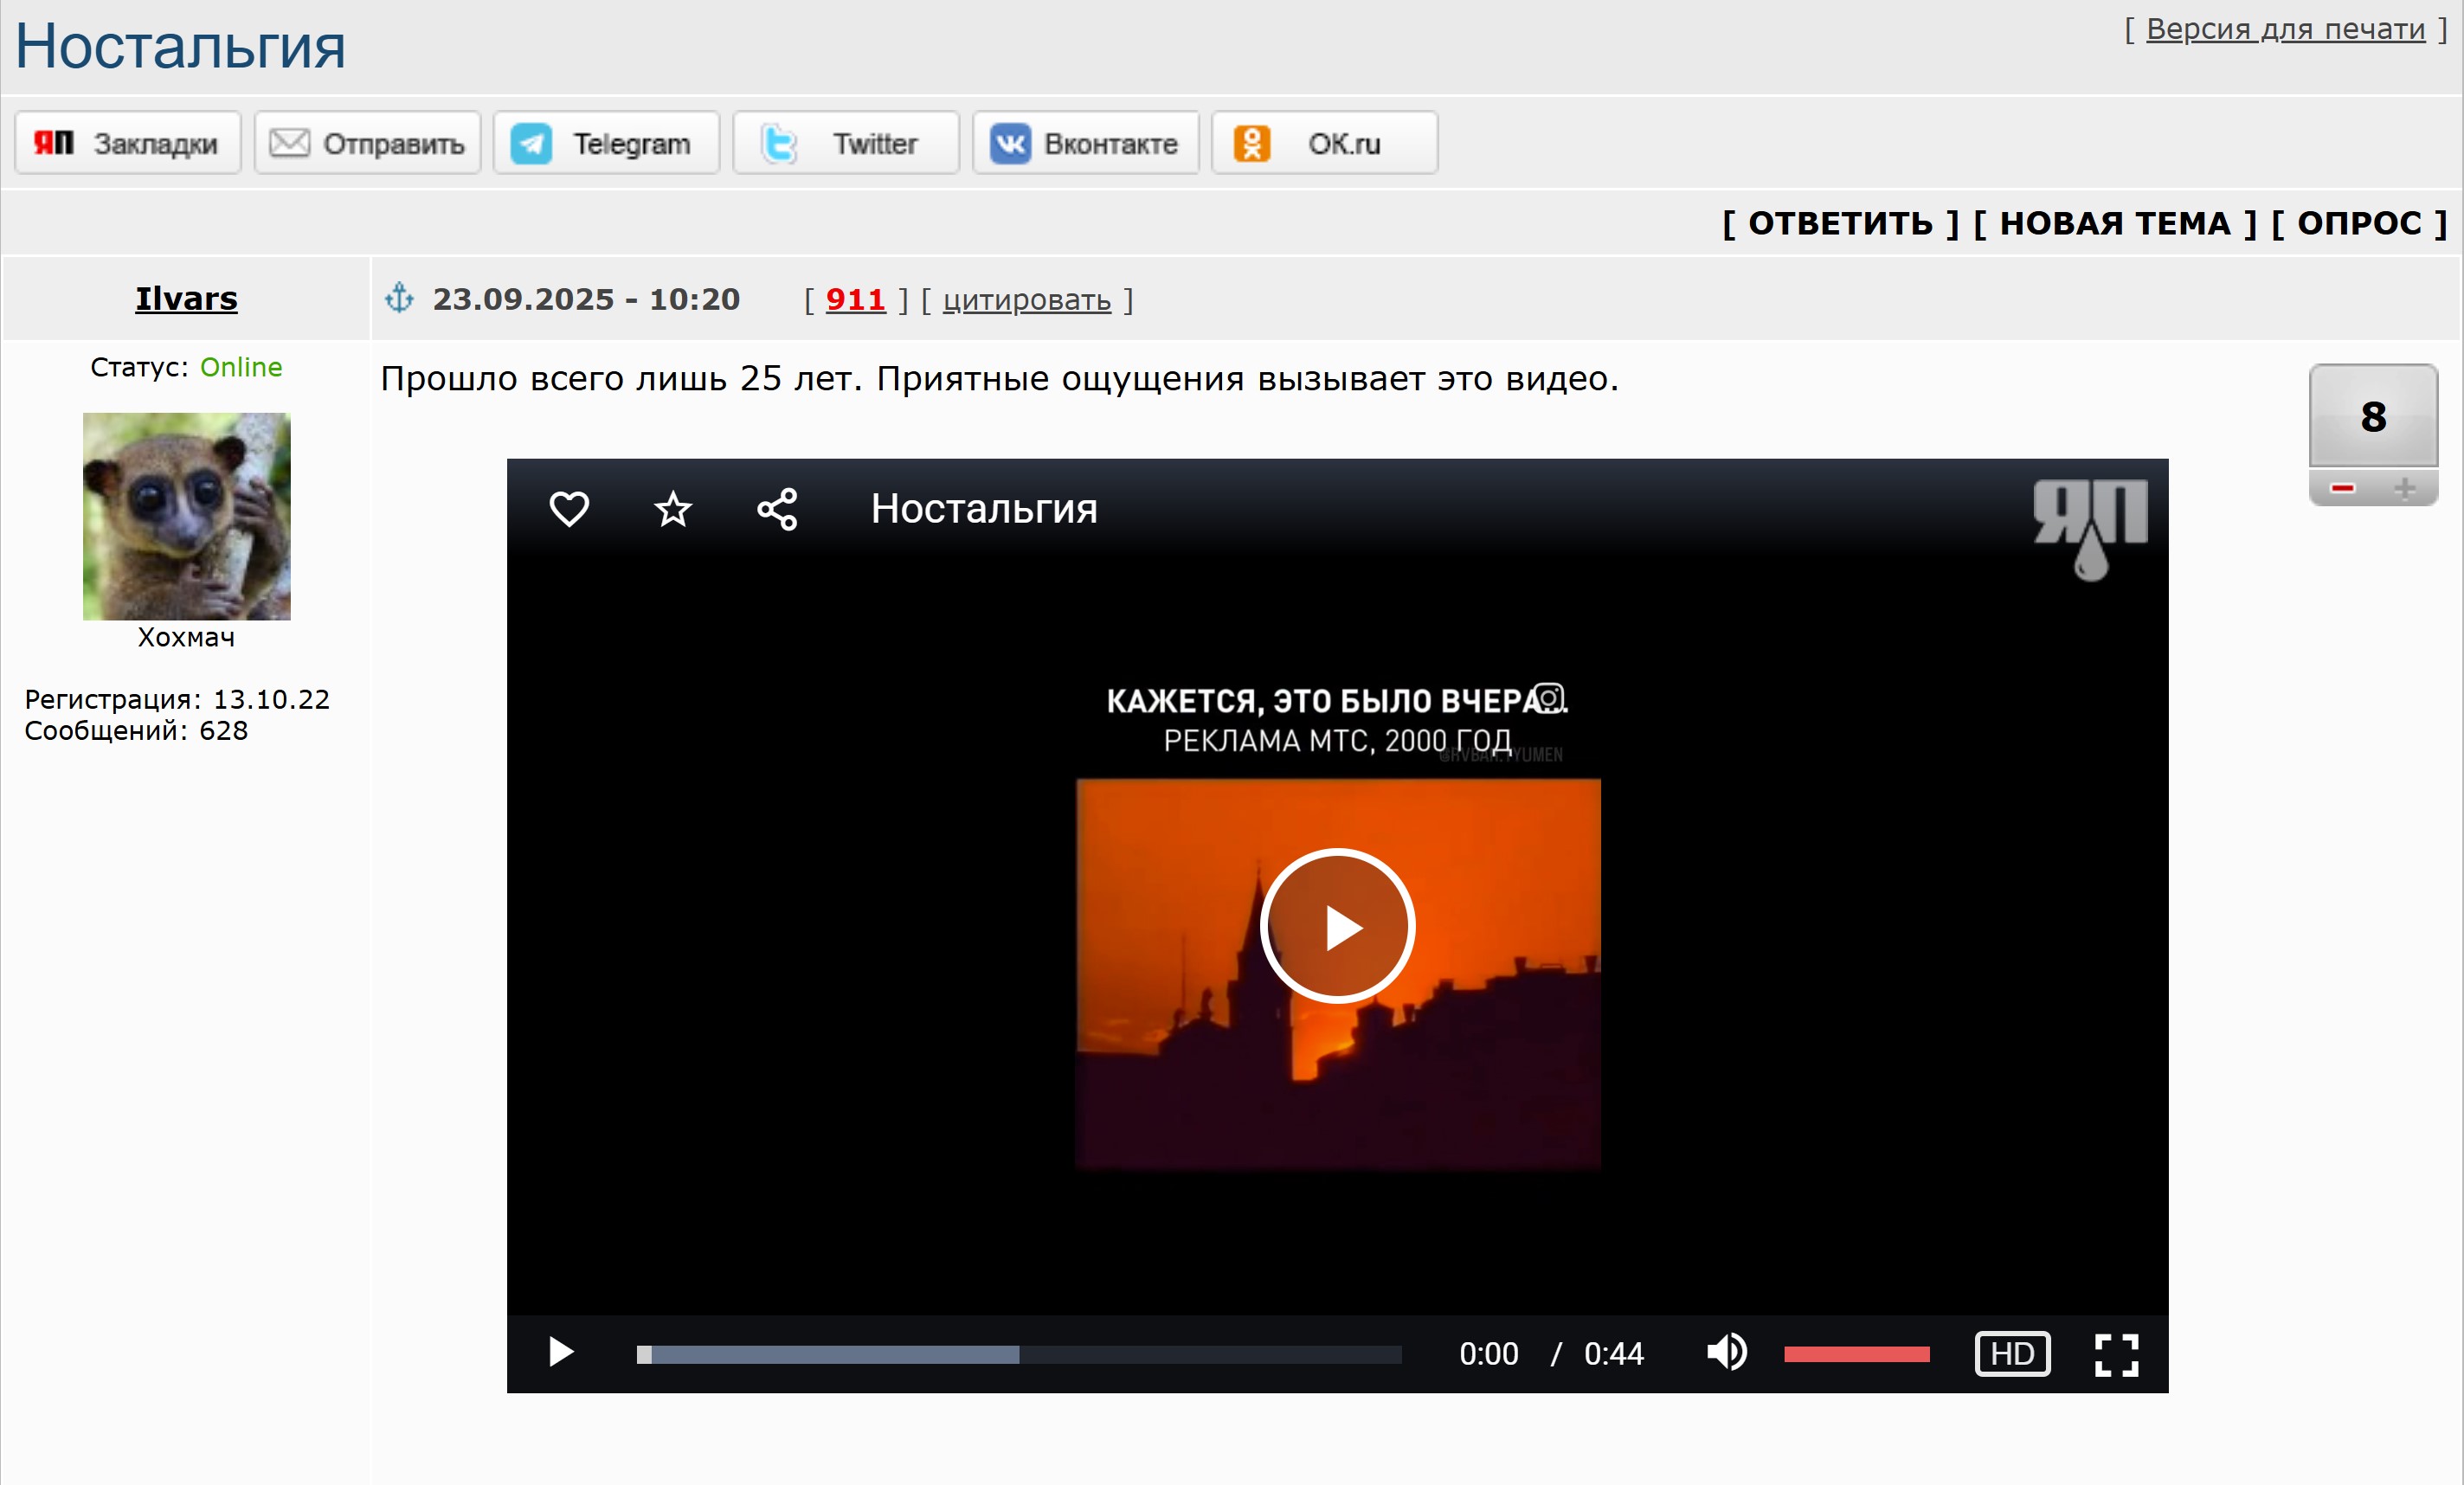Start video with the large center play button
Image resolution: width=2464 pixels, height=1485 pixels.
(x=1338, y=926)
